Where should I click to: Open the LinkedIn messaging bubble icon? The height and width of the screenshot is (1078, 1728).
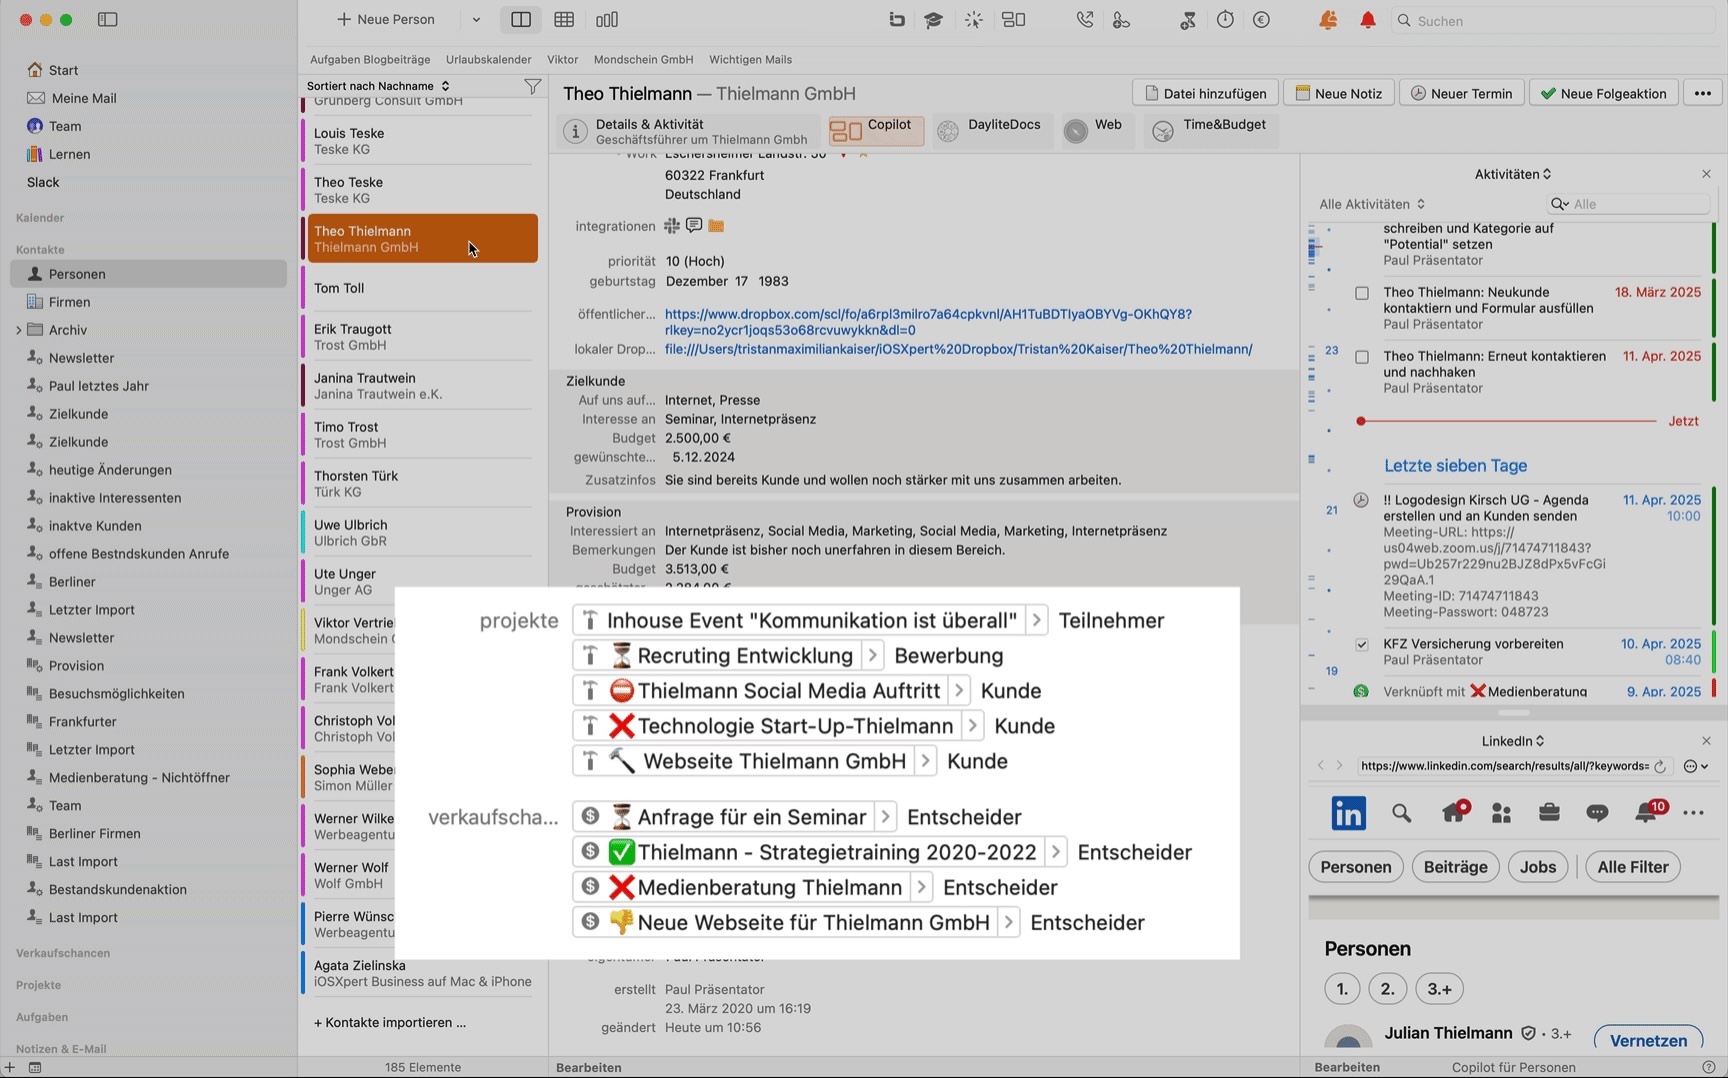click(x=1597, y=813)
